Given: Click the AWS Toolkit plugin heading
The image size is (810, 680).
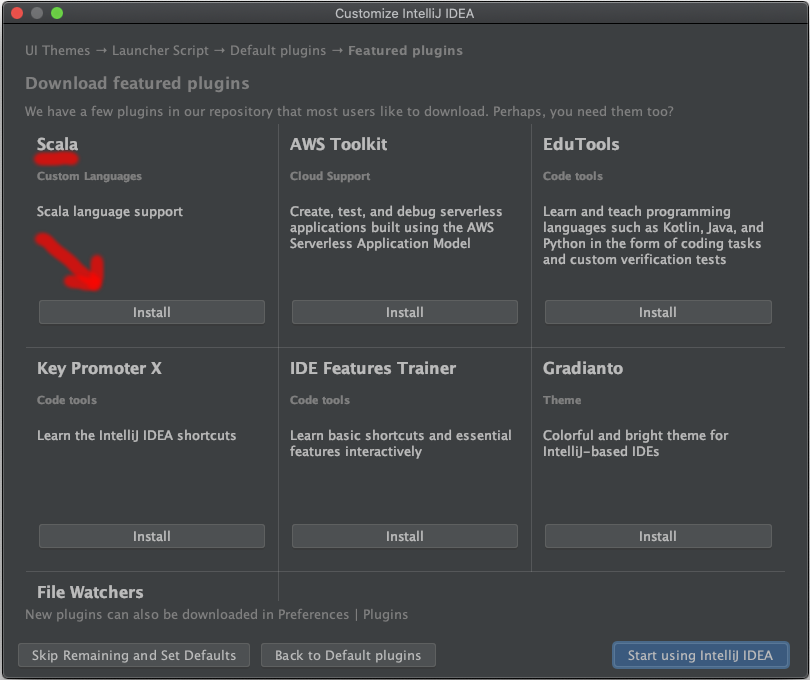Looking at the screenshot, I should pos(338,144).
